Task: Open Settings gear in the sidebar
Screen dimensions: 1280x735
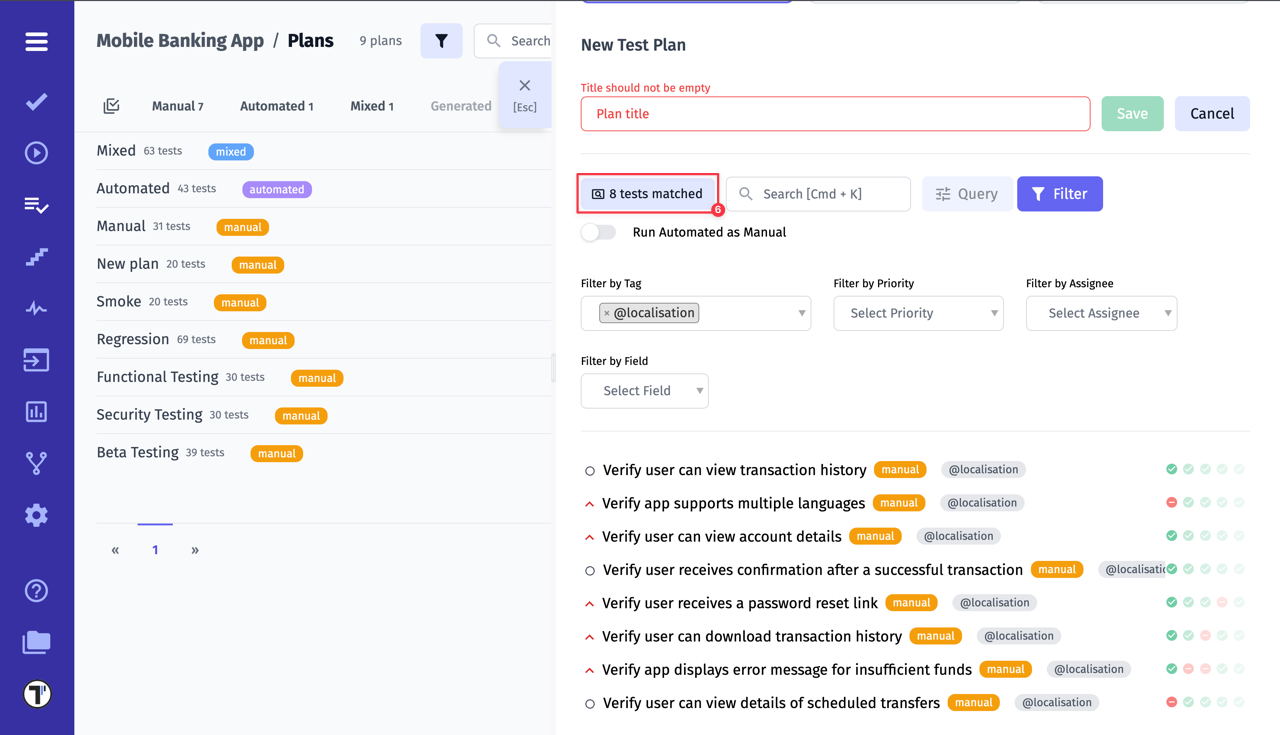Action: (x=36, y=515)
